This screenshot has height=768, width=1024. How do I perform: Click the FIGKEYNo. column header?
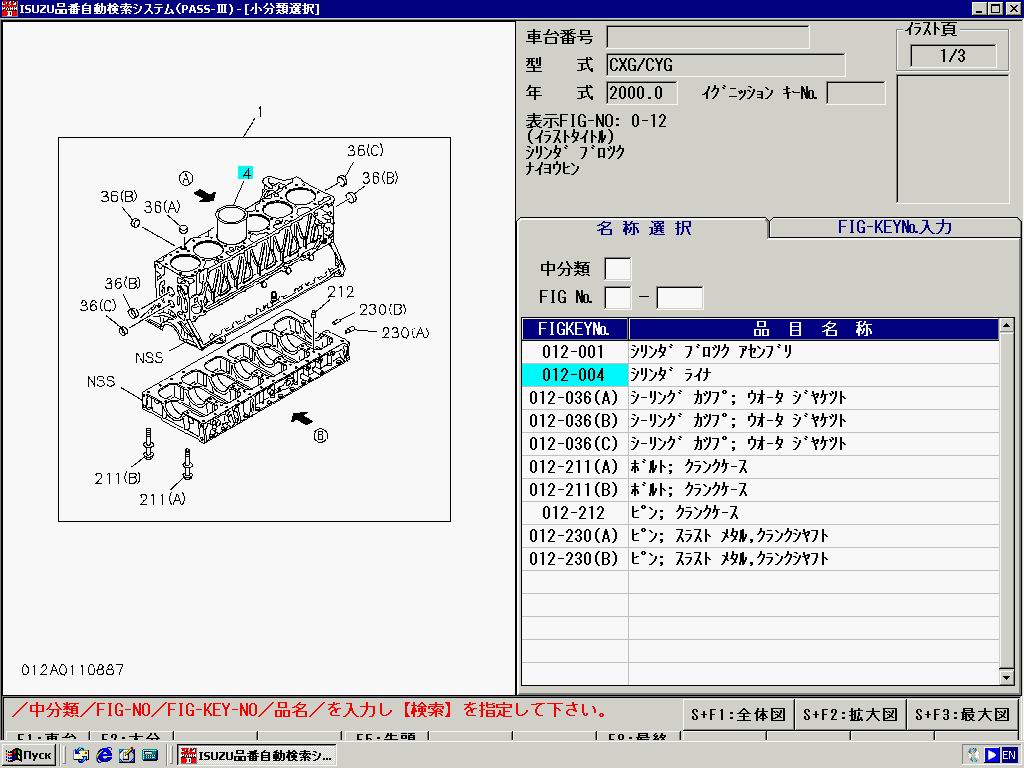(574, 329)
